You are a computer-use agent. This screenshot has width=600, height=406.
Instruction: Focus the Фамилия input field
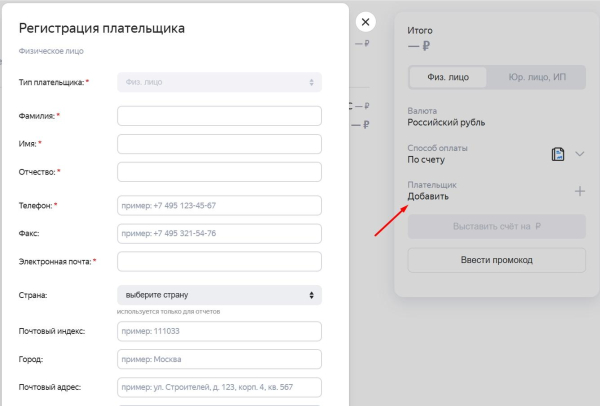[x=219, y=116]
